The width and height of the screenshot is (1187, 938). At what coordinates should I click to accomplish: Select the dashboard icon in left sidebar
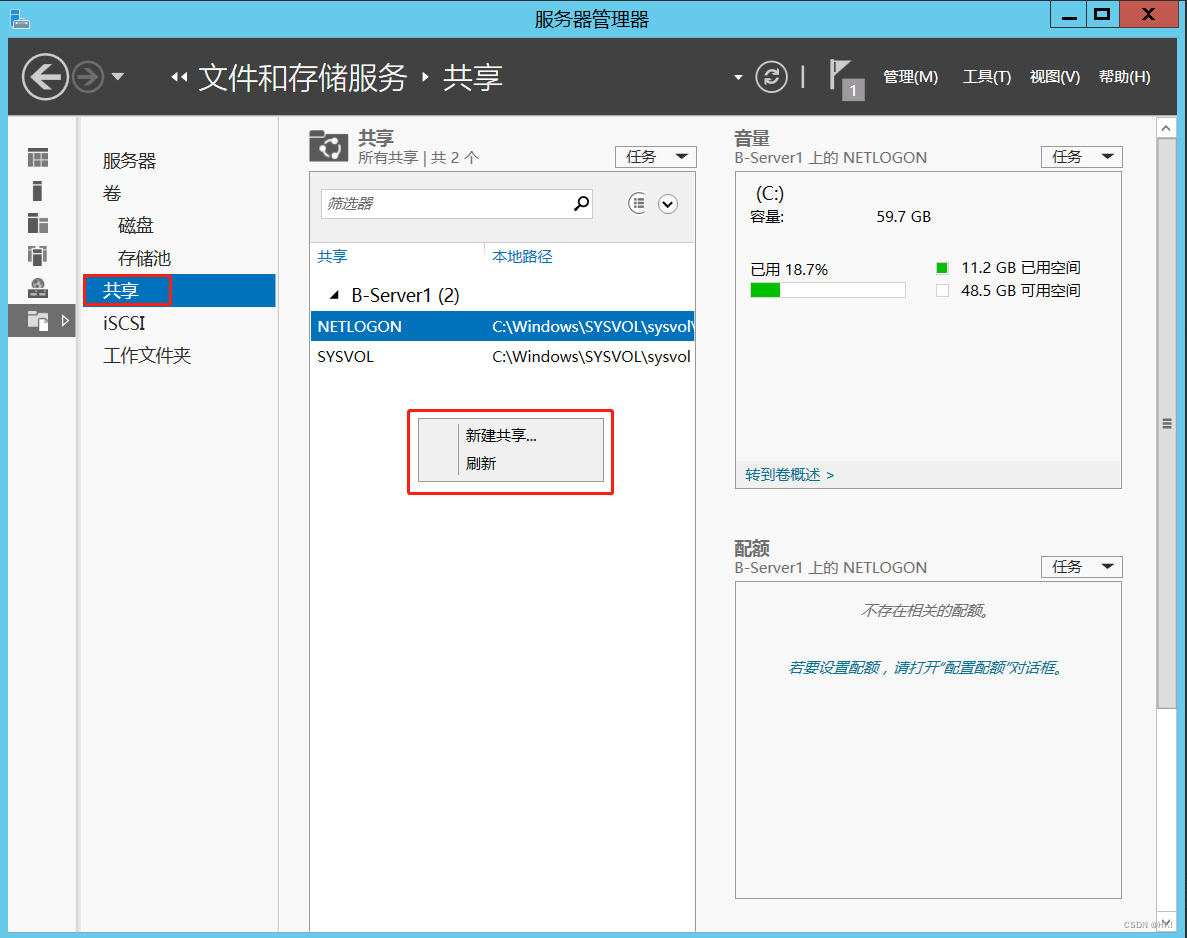coord(38,157)
